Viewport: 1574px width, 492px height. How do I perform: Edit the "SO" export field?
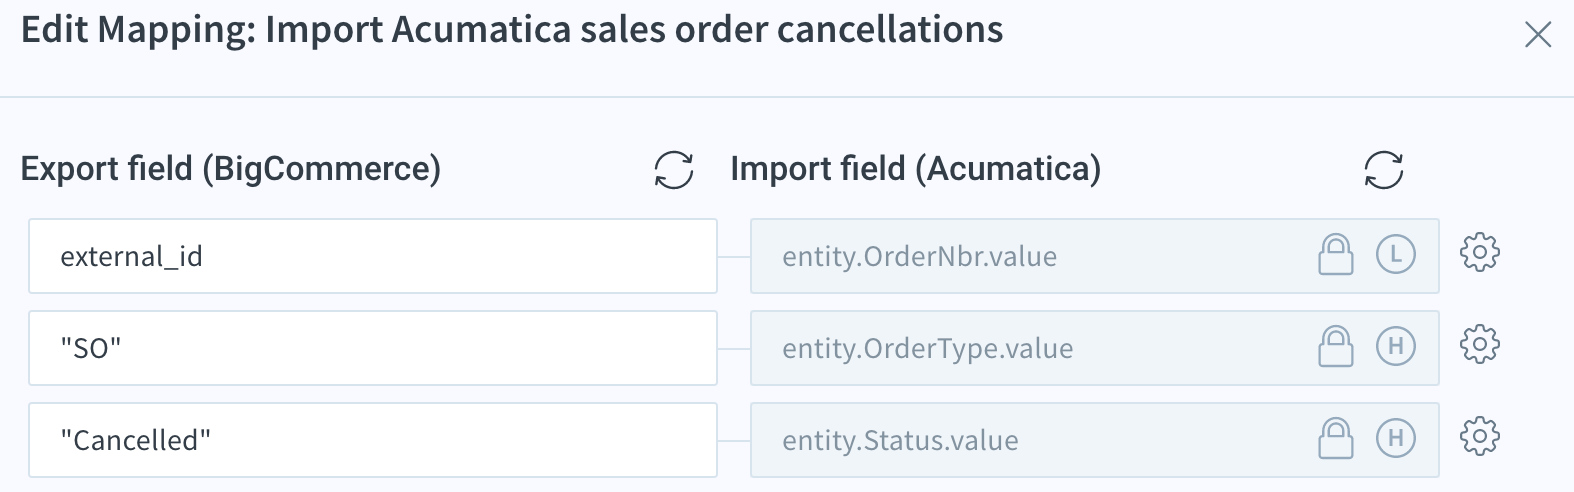click(373, 348)
